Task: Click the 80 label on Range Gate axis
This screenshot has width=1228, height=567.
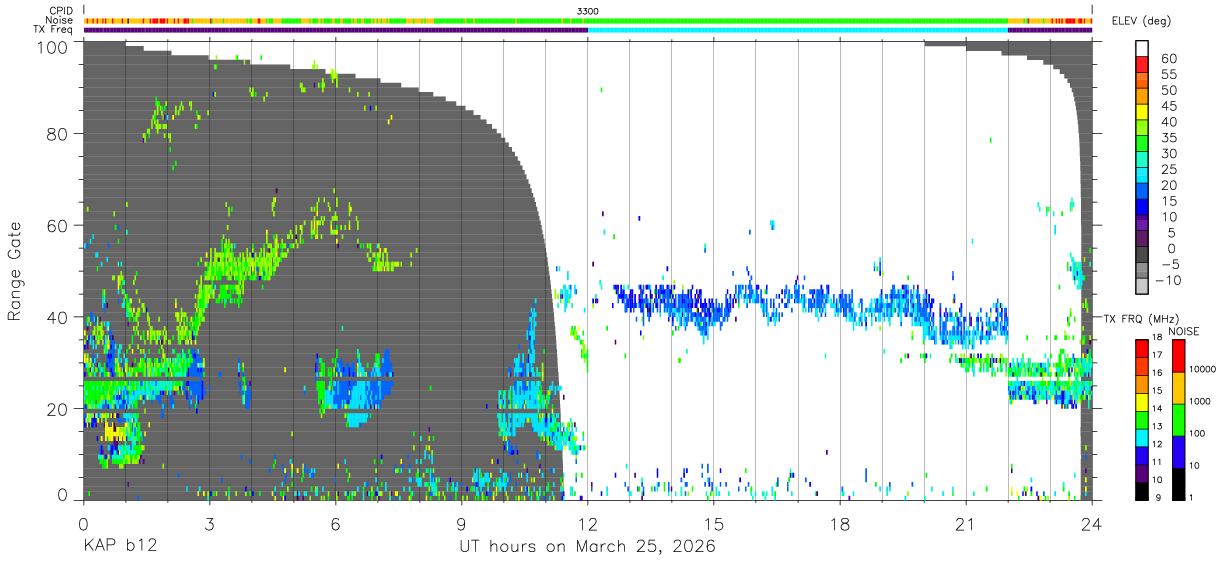Action: (x=57, y=134)
